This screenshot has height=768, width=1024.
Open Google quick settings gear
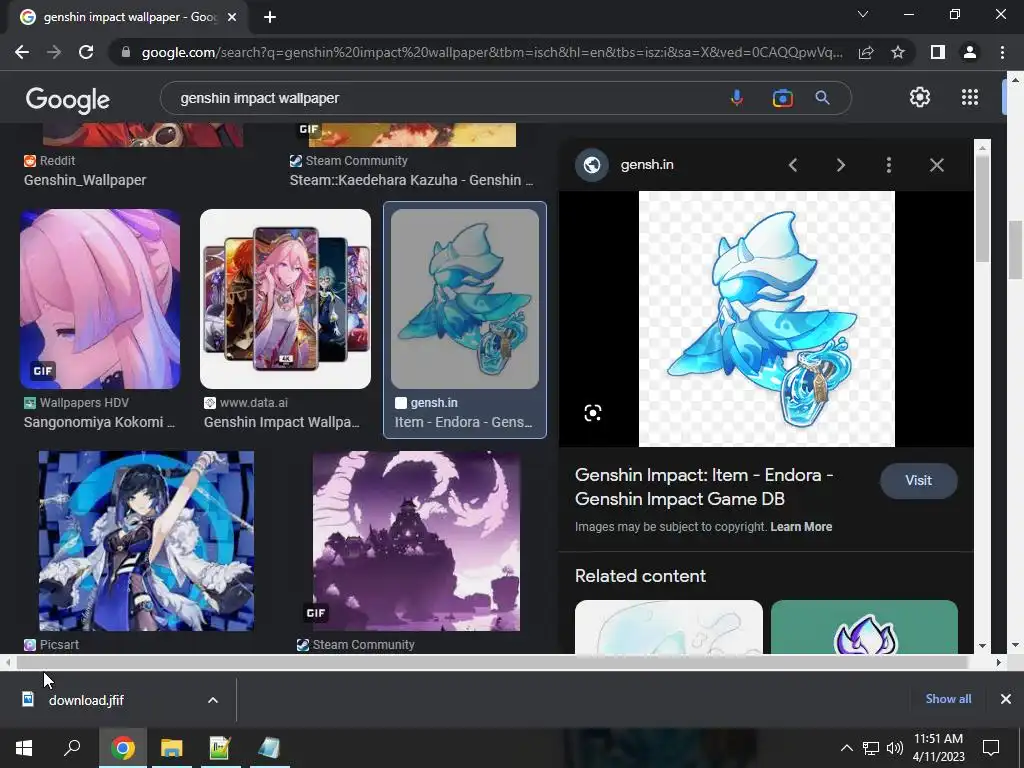tap(920, 97)
